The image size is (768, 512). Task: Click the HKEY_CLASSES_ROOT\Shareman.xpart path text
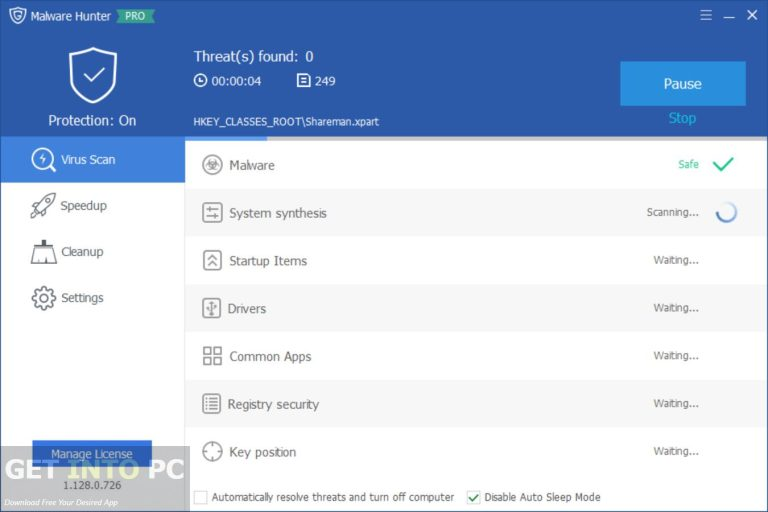286,122
